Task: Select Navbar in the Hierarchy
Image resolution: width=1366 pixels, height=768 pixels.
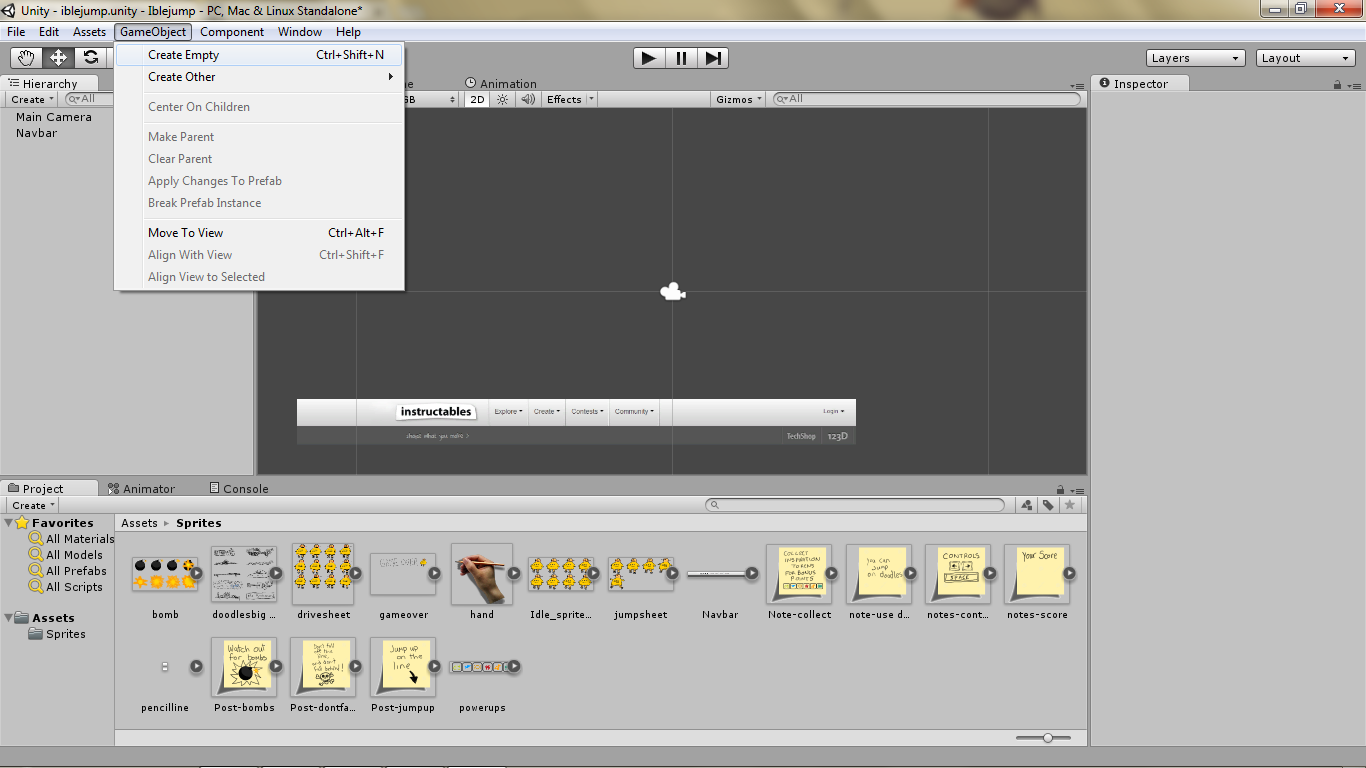Action: point(36,133)
